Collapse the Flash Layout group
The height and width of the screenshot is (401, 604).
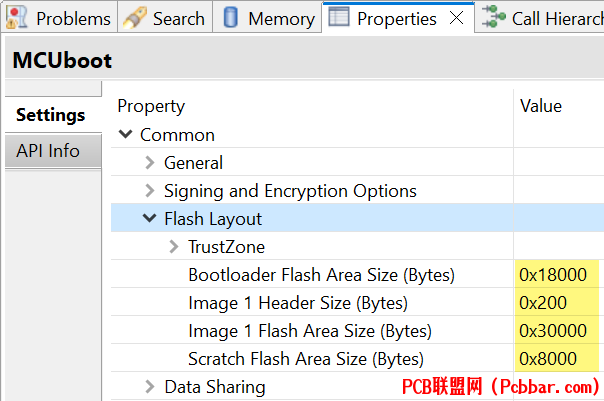point(149,218)
